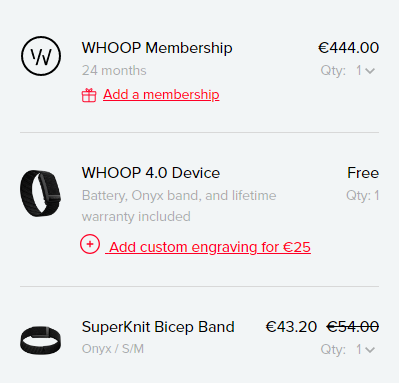The height and width of the screenshot is (383, 410).
Task: Select the WHOOP Membership title
Action: [157, 48]
